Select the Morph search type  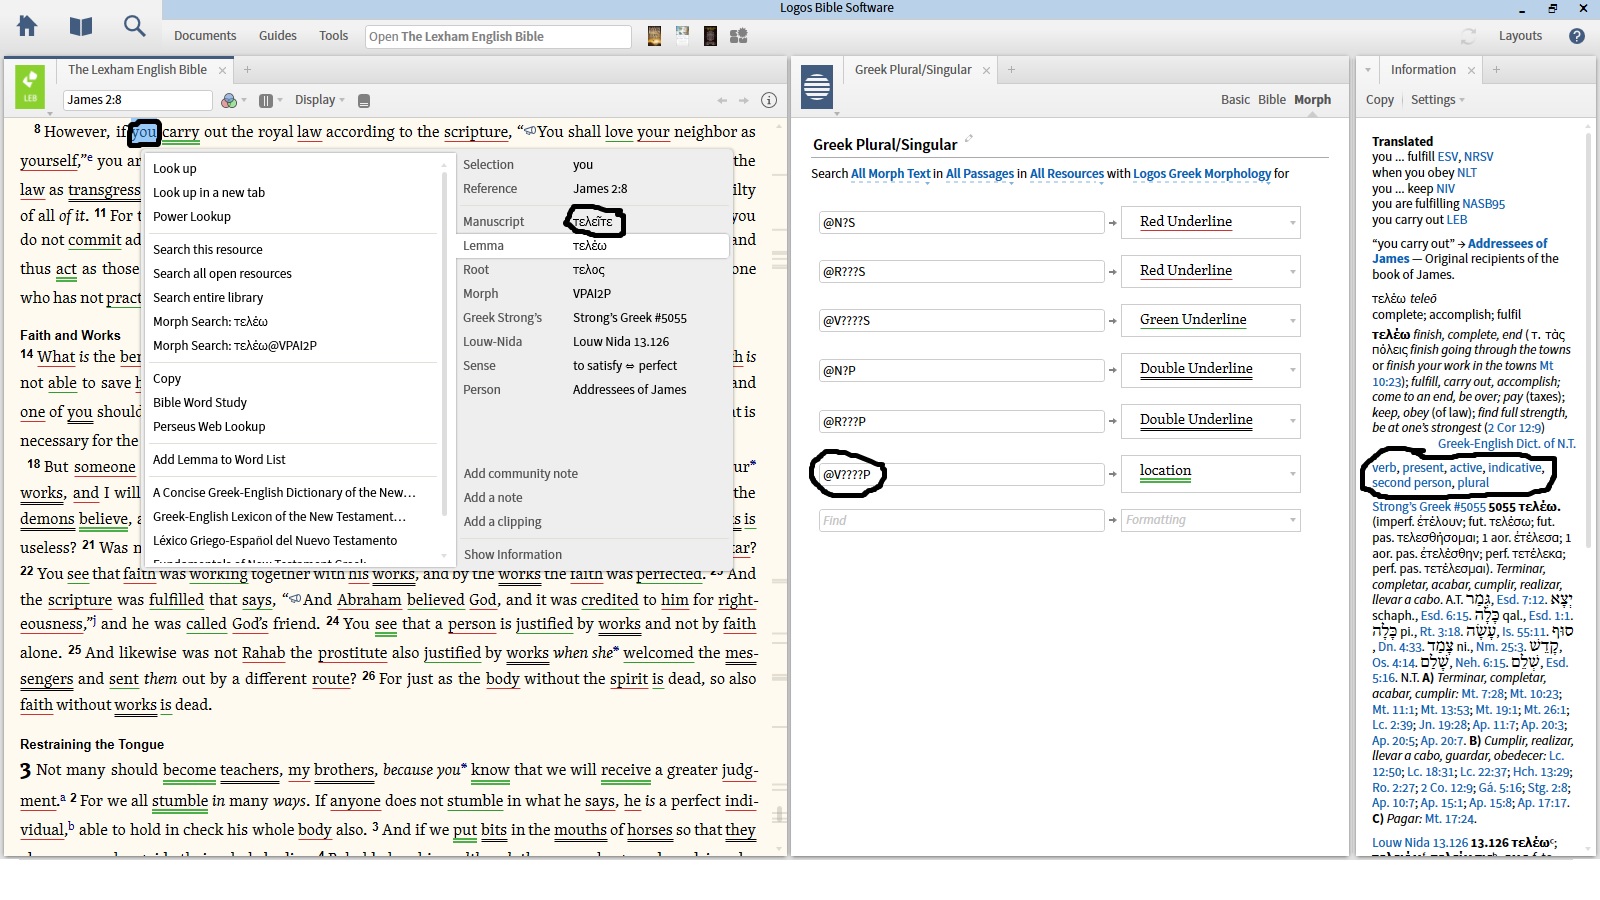[1312, 100]
